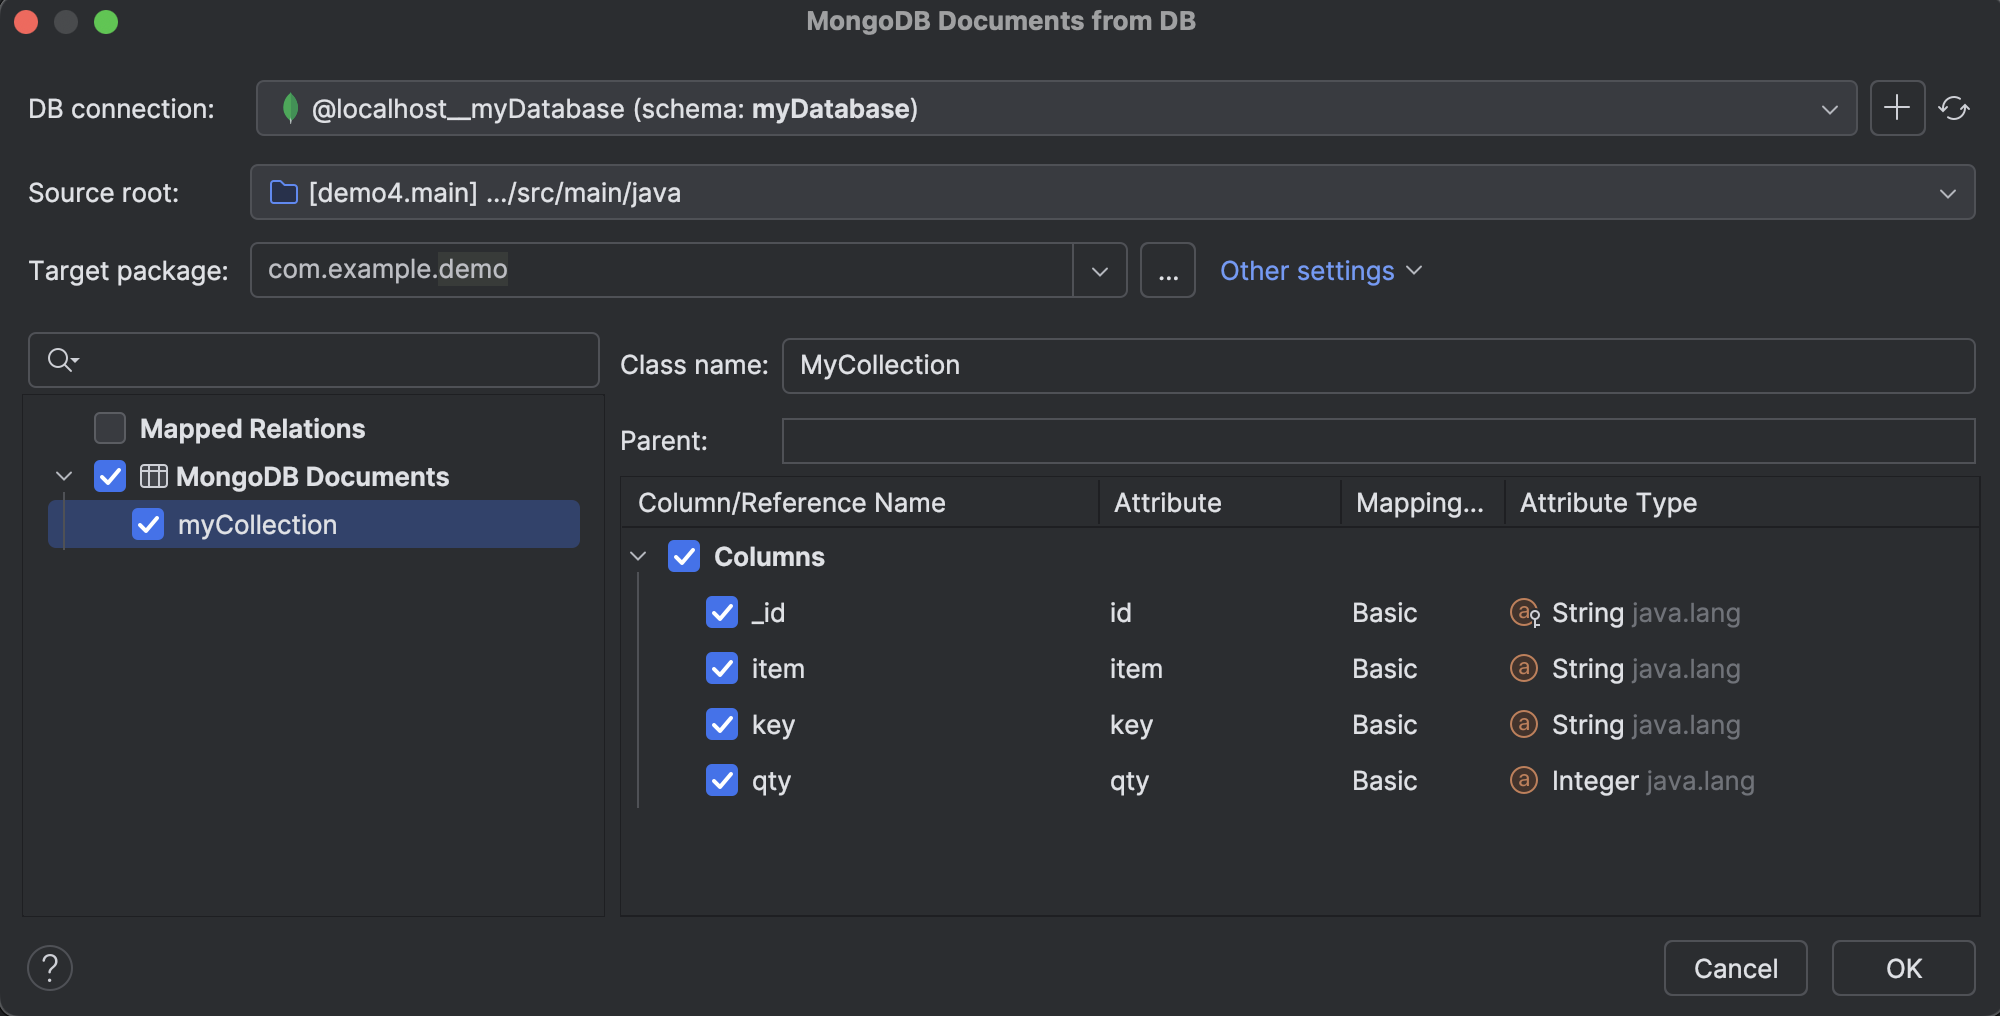Collapse the Columns group in the table
Viewport: 2000px width, 1016px height.
coord(638,557)
